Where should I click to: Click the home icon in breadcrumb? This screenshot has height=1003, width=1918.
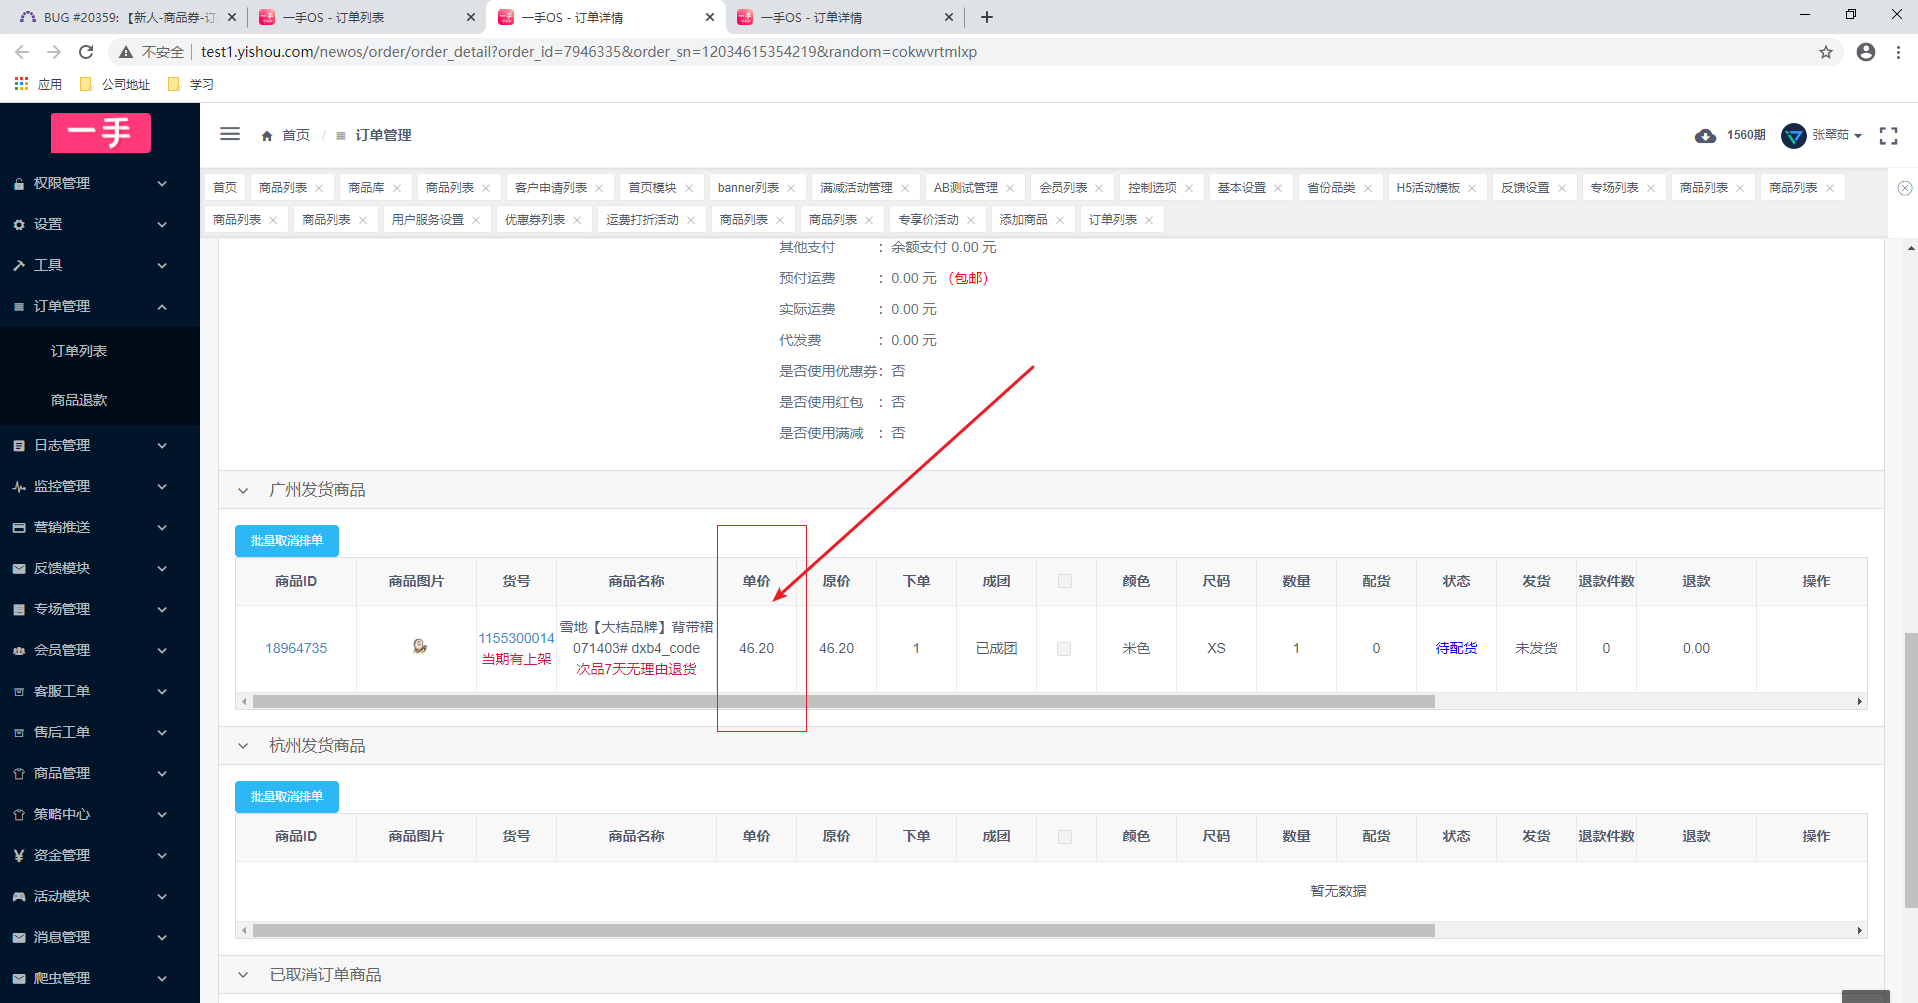(267, 136)
